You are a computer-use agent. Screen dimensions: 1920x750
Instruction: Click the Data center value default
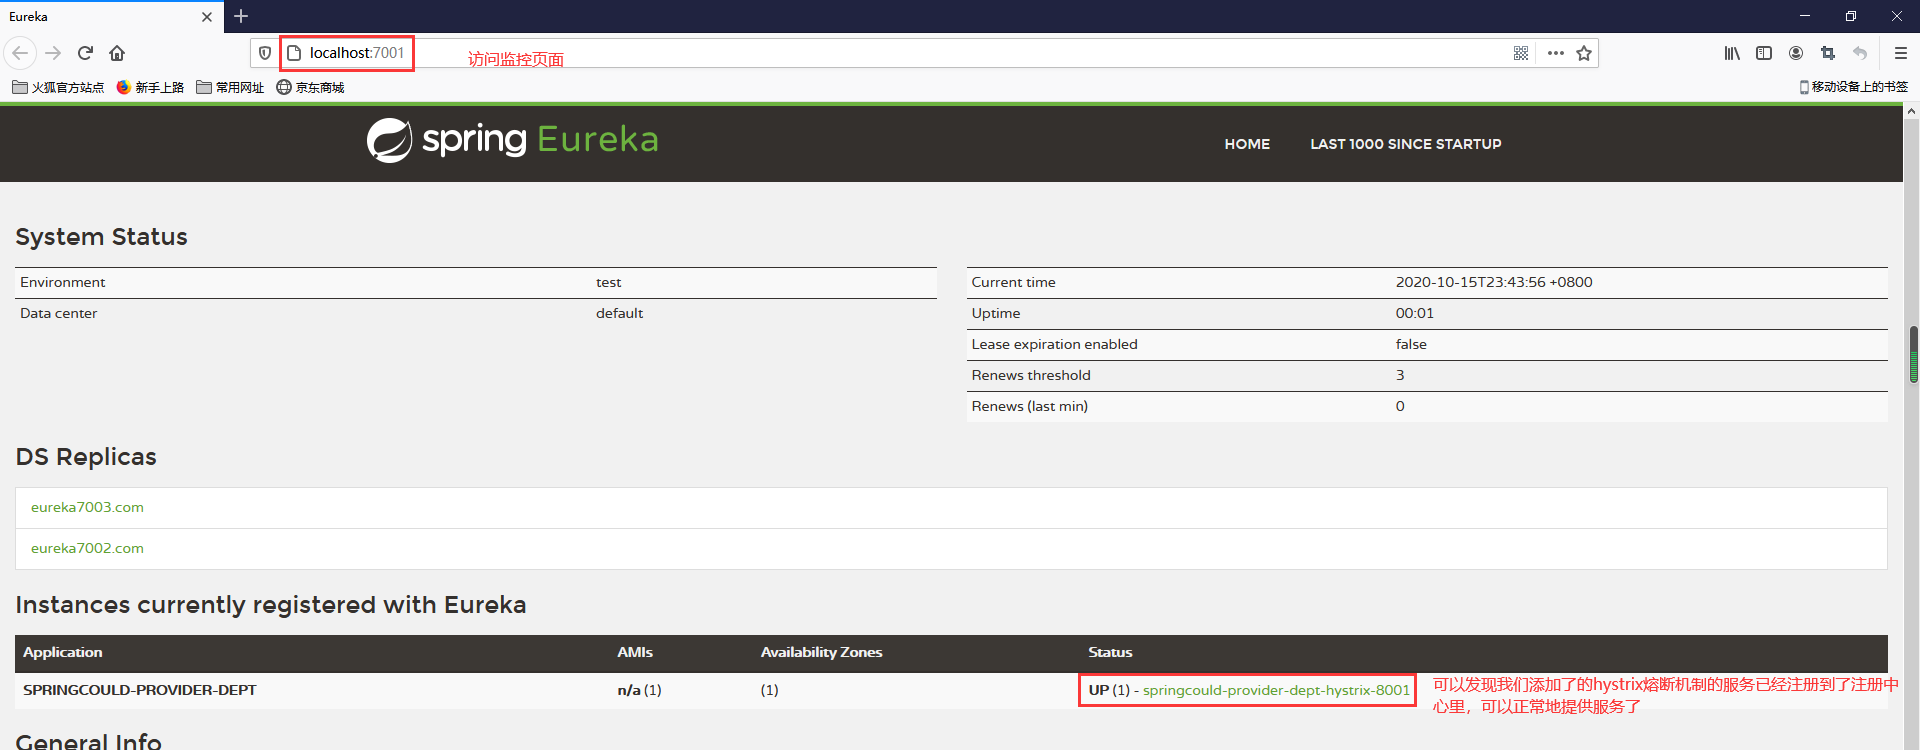[619, 313]
